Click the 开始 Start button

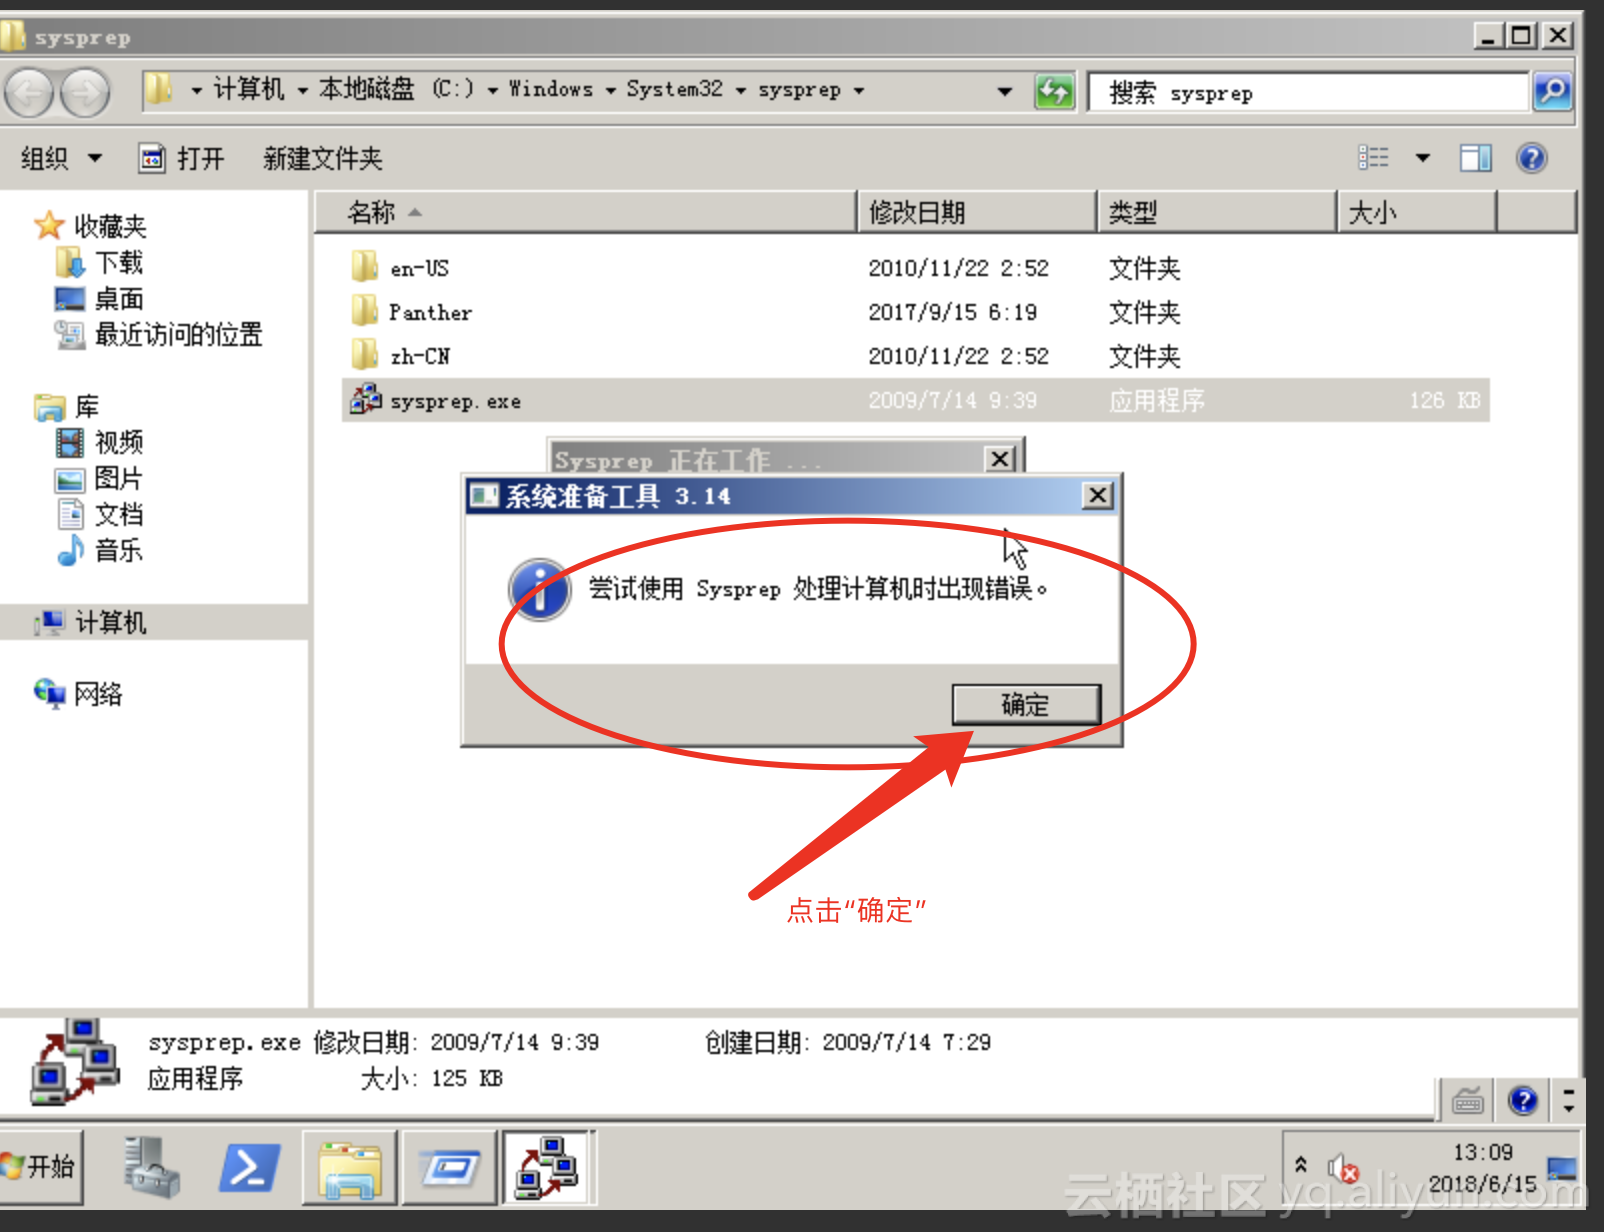pyautogui.click(x=41, y=1166)
